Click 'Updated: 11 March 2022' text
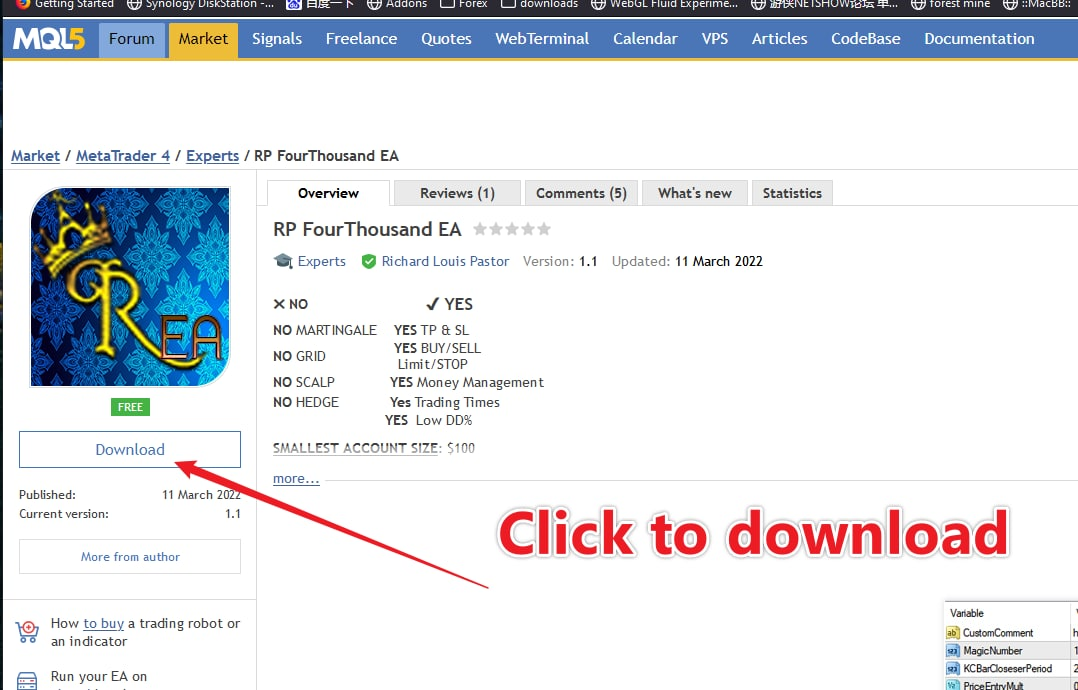The height and width of the screenshot is (690, 1078). coord(687,262)
